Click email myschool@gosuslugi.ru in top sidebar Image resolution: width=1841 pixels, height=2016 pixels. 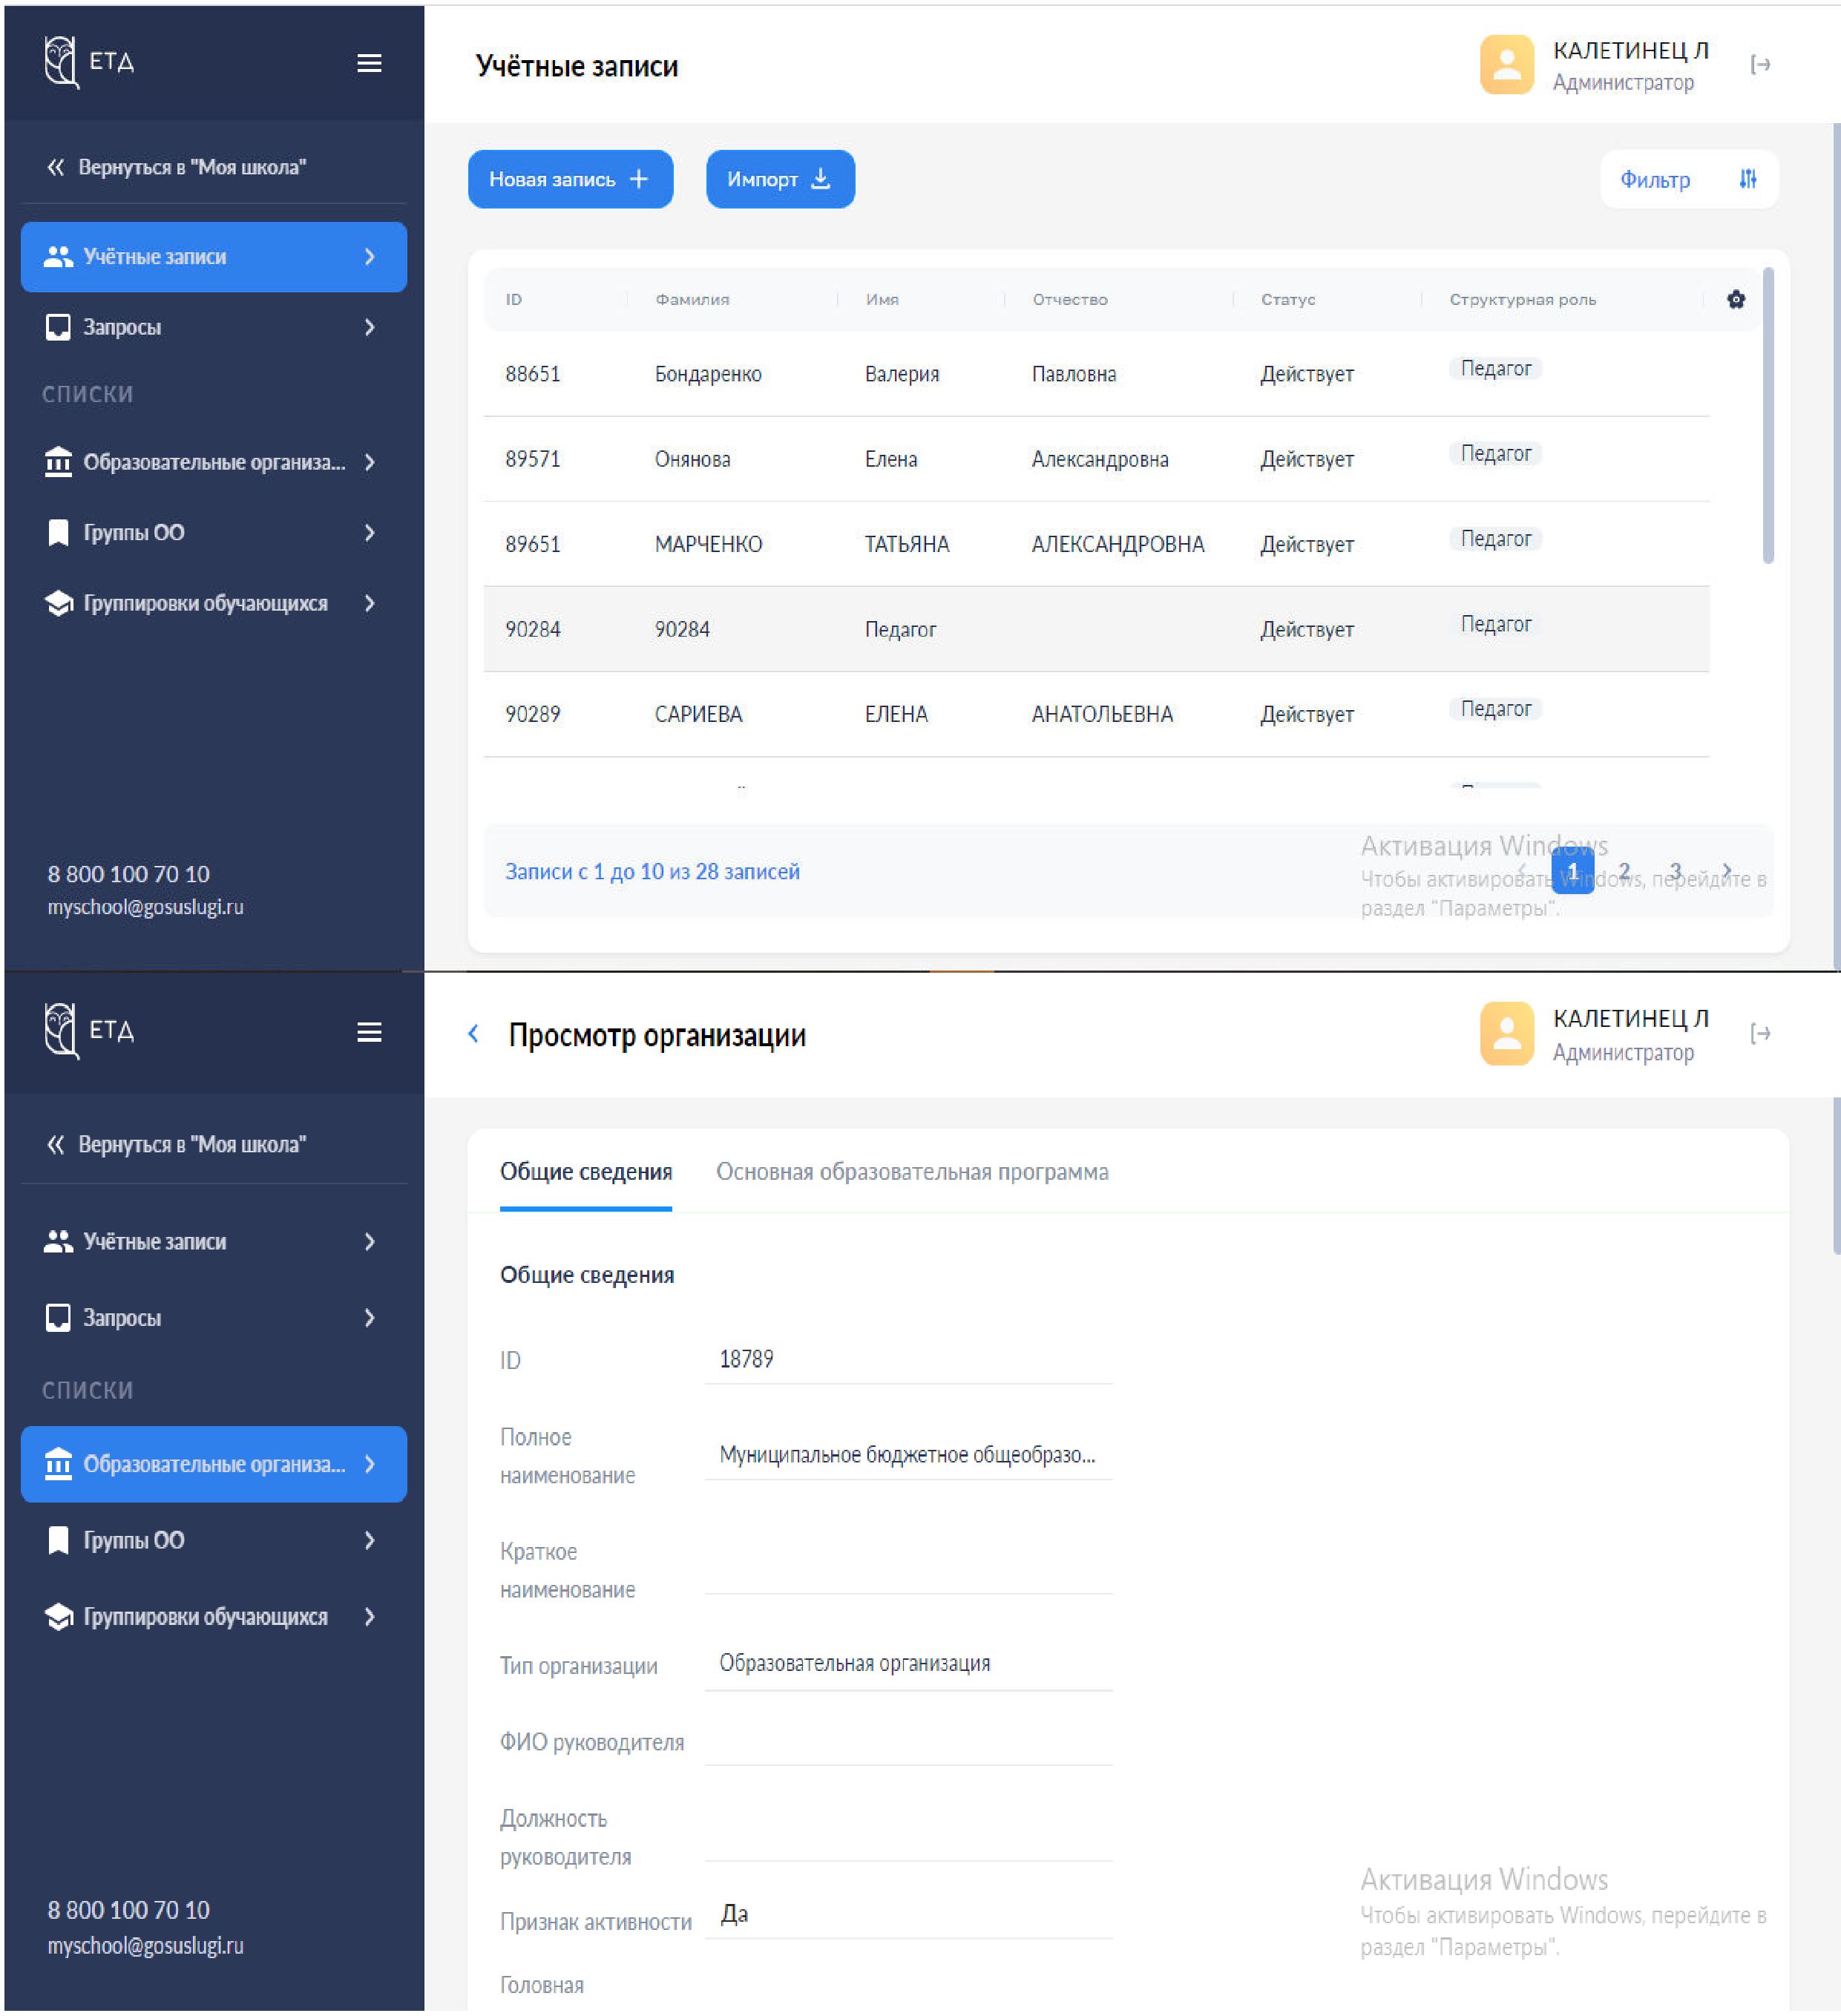click(x=146, y=907)
